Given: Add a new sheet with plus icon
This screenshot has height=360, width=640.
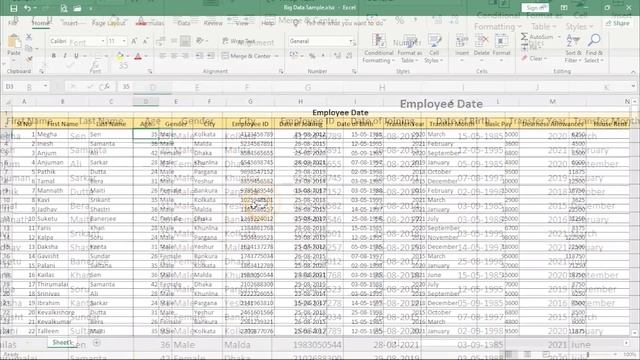Looking at the screenshot, I should [96, 343].
